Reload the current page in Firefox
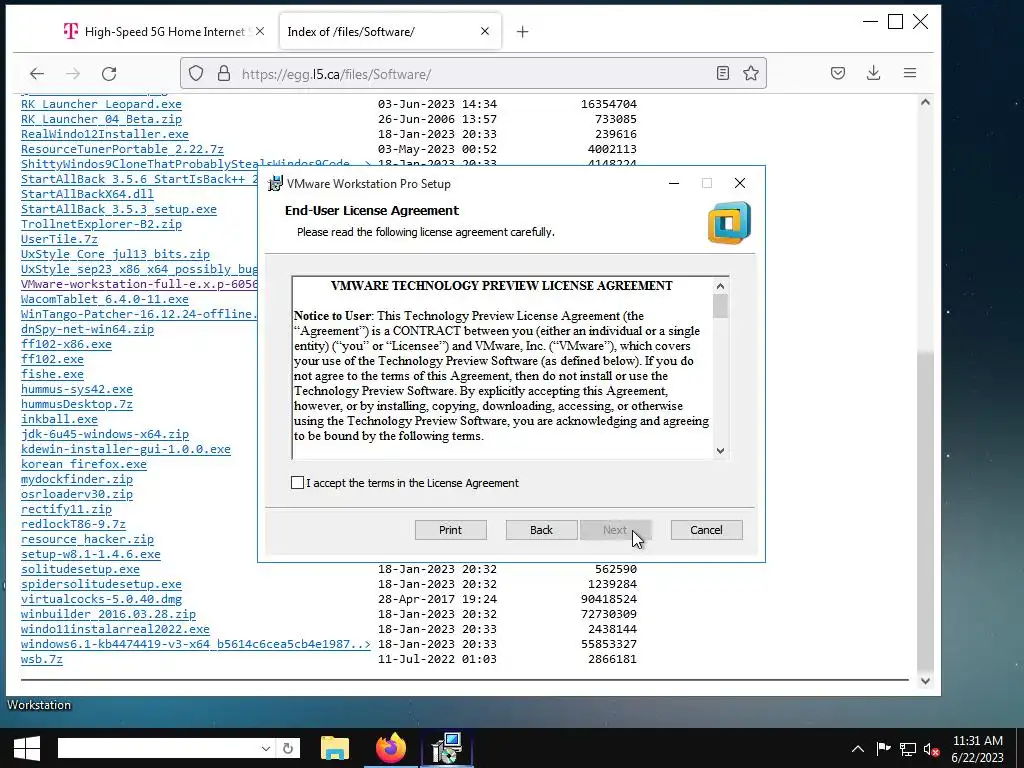The image size is (1024, 768). pyautogui.click(x=109, y=73)
